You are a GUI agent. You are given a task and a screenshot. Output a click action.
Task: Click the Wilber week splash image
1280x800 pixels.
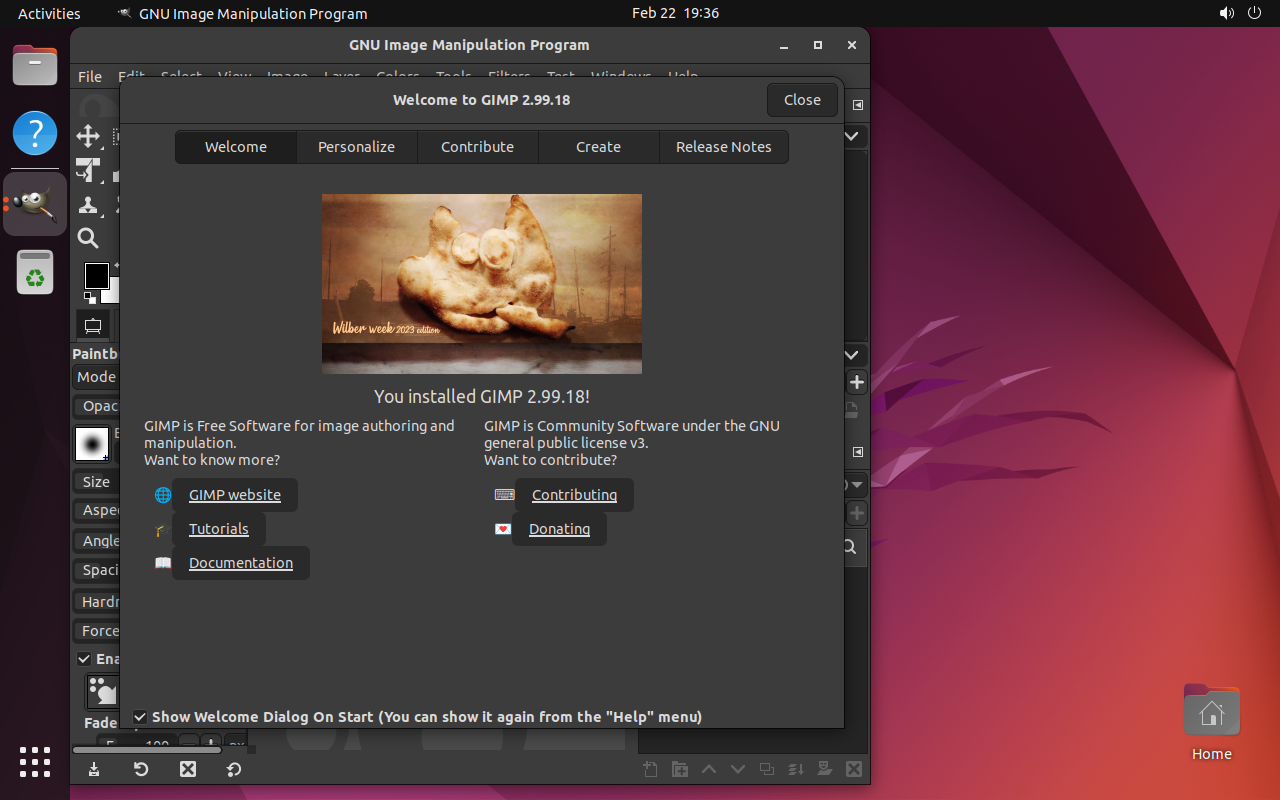click(482, 284)
